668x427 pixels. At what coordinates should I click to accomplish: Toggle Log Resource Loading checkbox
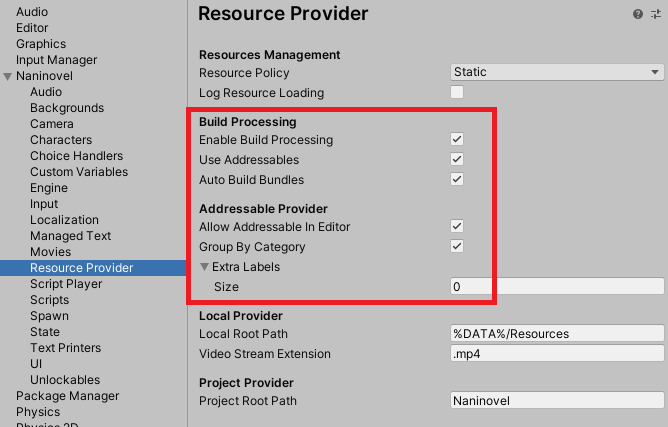[457, 93]
